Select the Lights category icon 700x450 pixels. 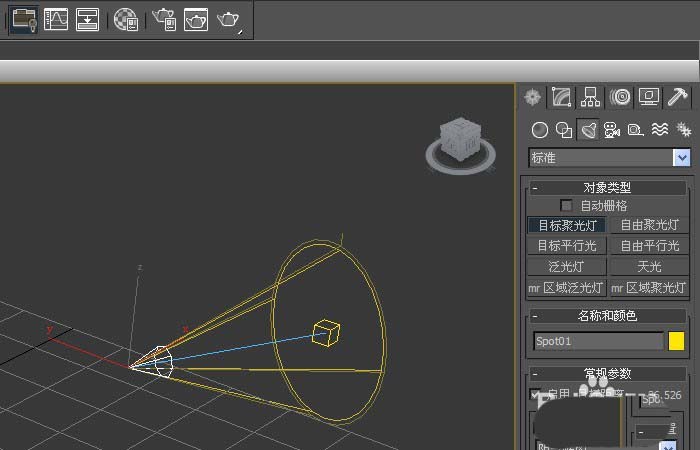(x=588, y=130)
